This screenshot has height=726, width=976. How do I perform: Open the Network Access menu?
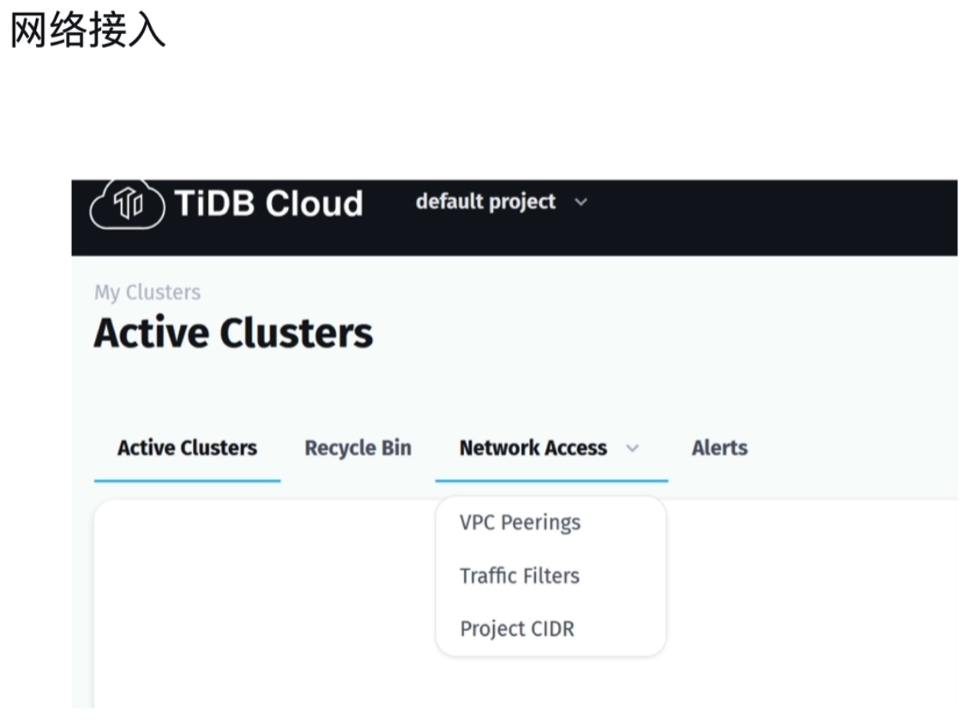coord(533,448)
